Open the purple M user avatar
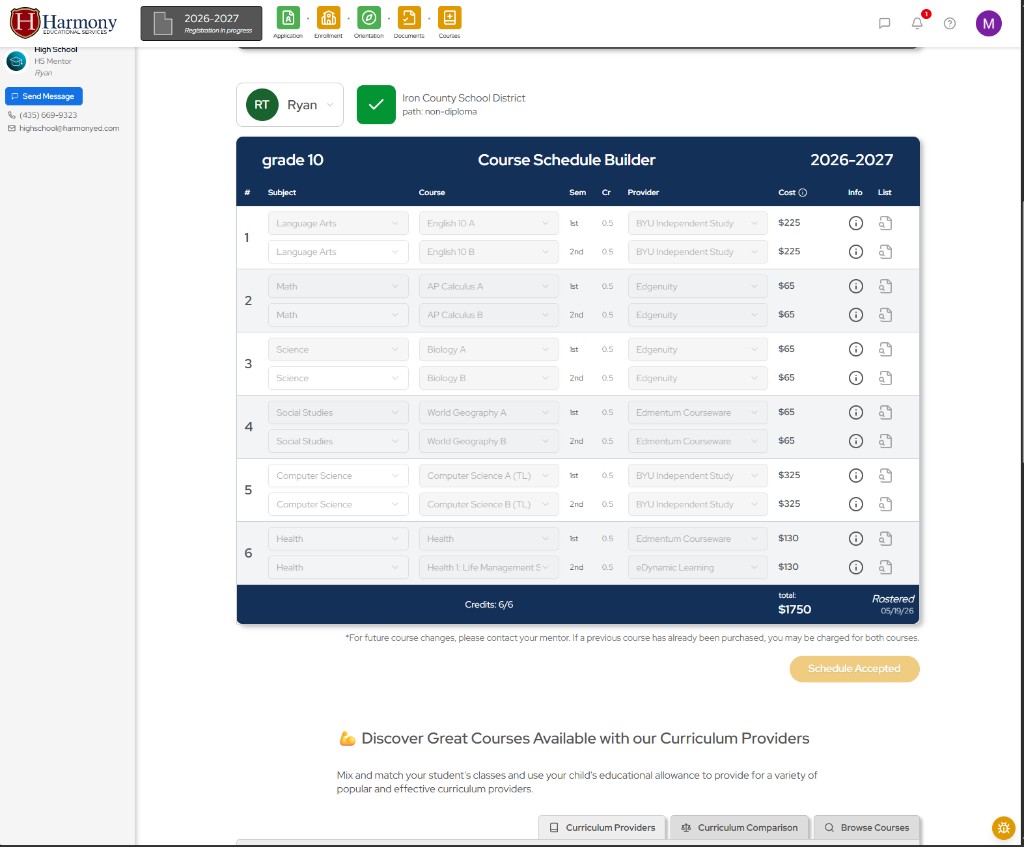Image resolution: width=1024 pixels, height=847 pixels. point(989,24)
